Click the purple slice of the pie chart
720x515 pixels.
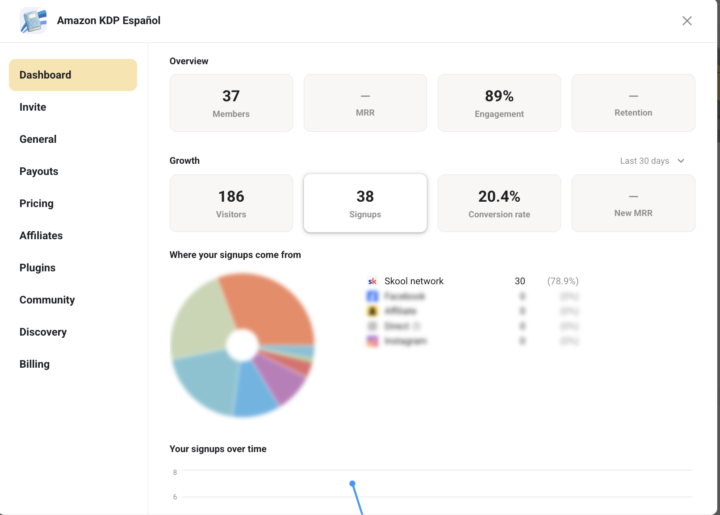click(281, 379)
